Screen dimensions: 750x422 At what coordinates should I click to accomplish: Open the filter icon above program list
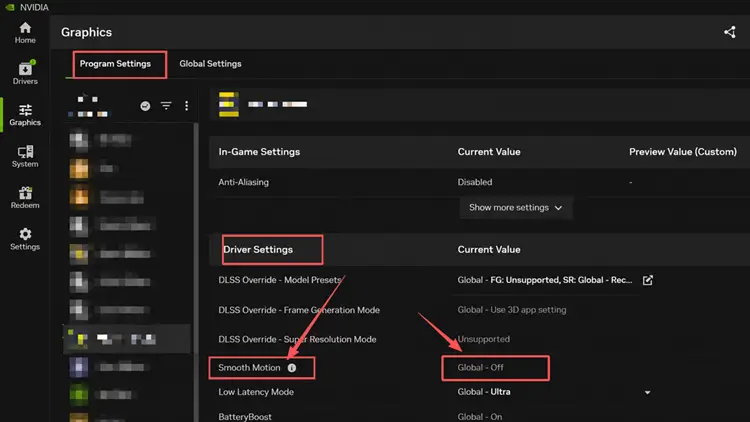click(x=166, y=105)
